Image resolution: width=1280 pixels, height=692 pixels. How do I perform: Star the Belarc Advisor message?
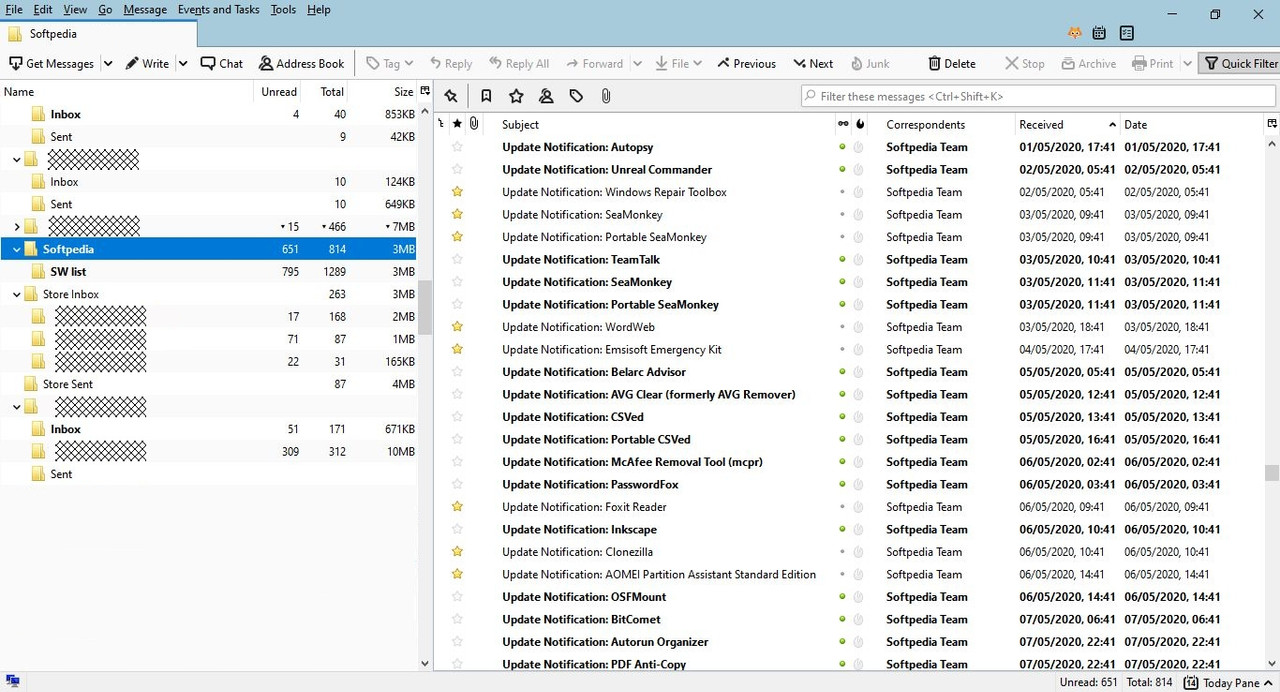pos(457,372)
